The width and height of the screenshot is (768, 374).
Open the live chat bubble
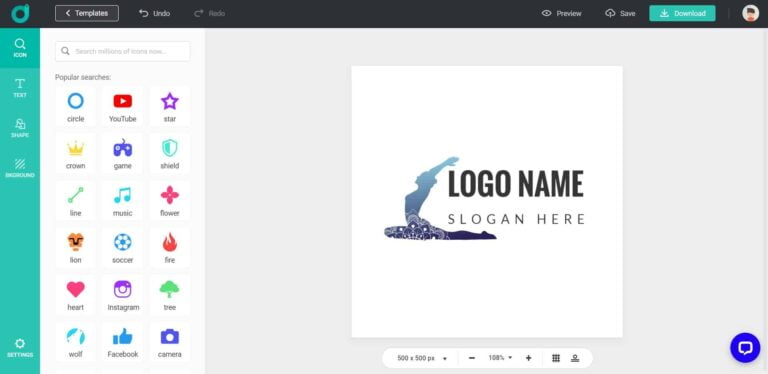coord(745,348)
